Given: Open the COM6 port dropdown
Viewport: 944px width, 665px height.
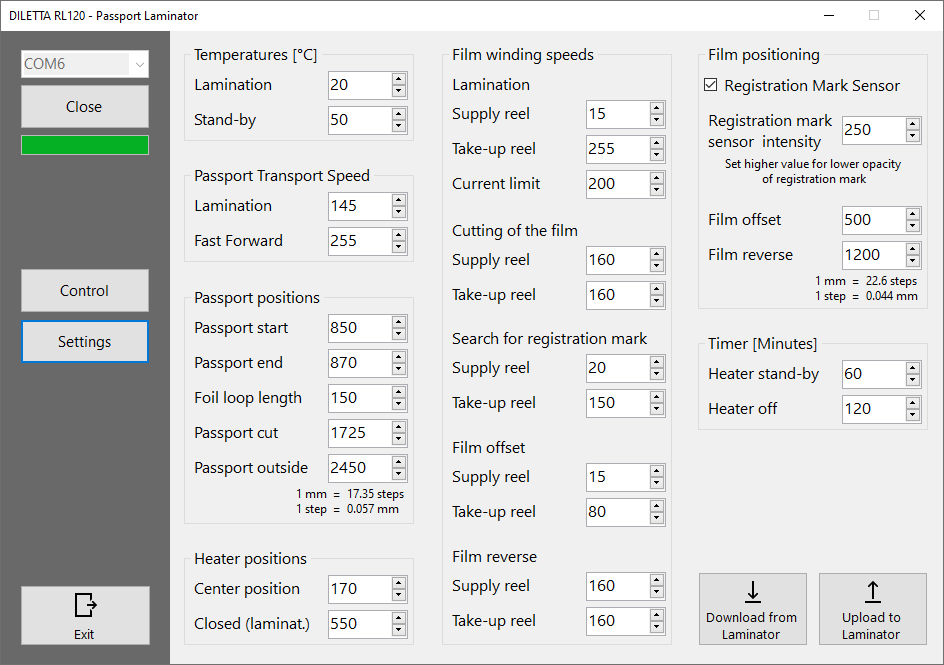Looking at the screenshot, I should tap(138, 64).
